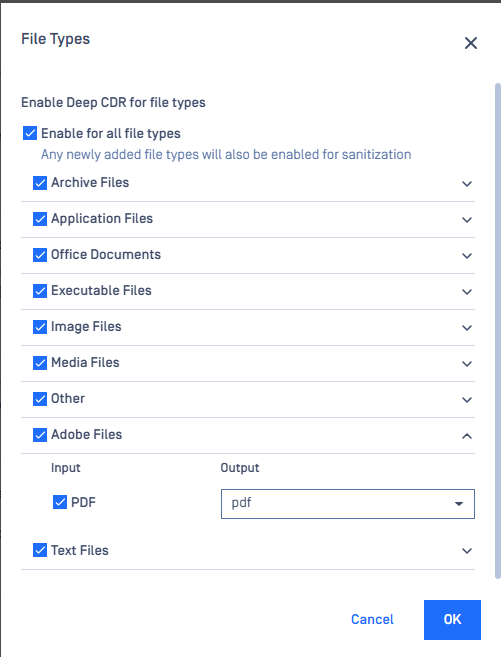Toggle the Application Files checkbox
The width and height of the screenshot is (501, 657).
point(40,219)
